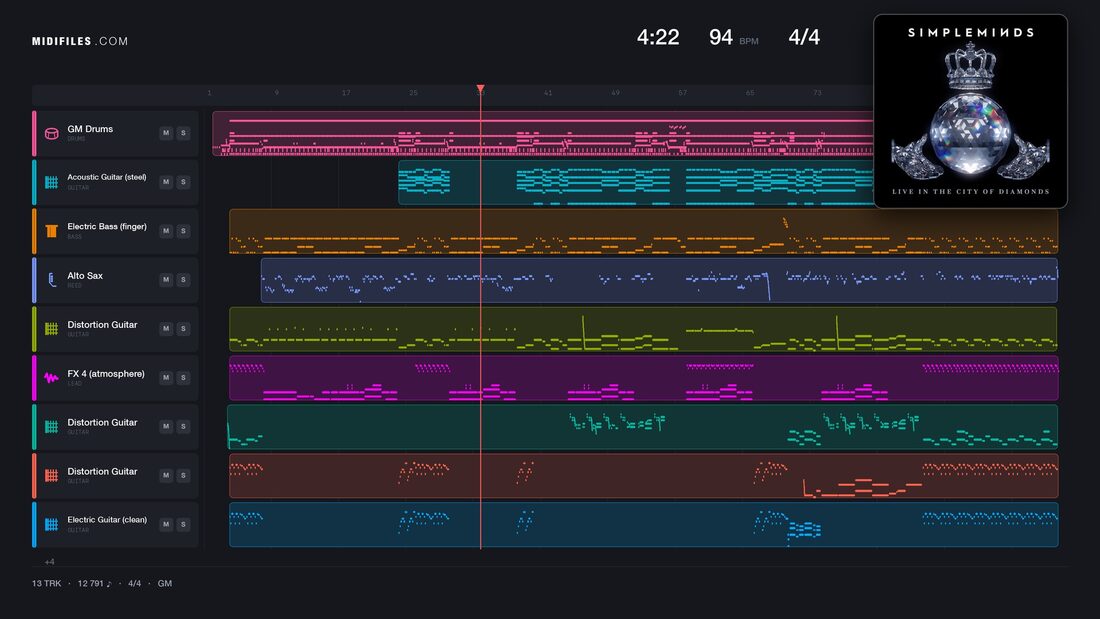
Task: Solo the Electric Bass (finger) track
Action: [183, 231]
